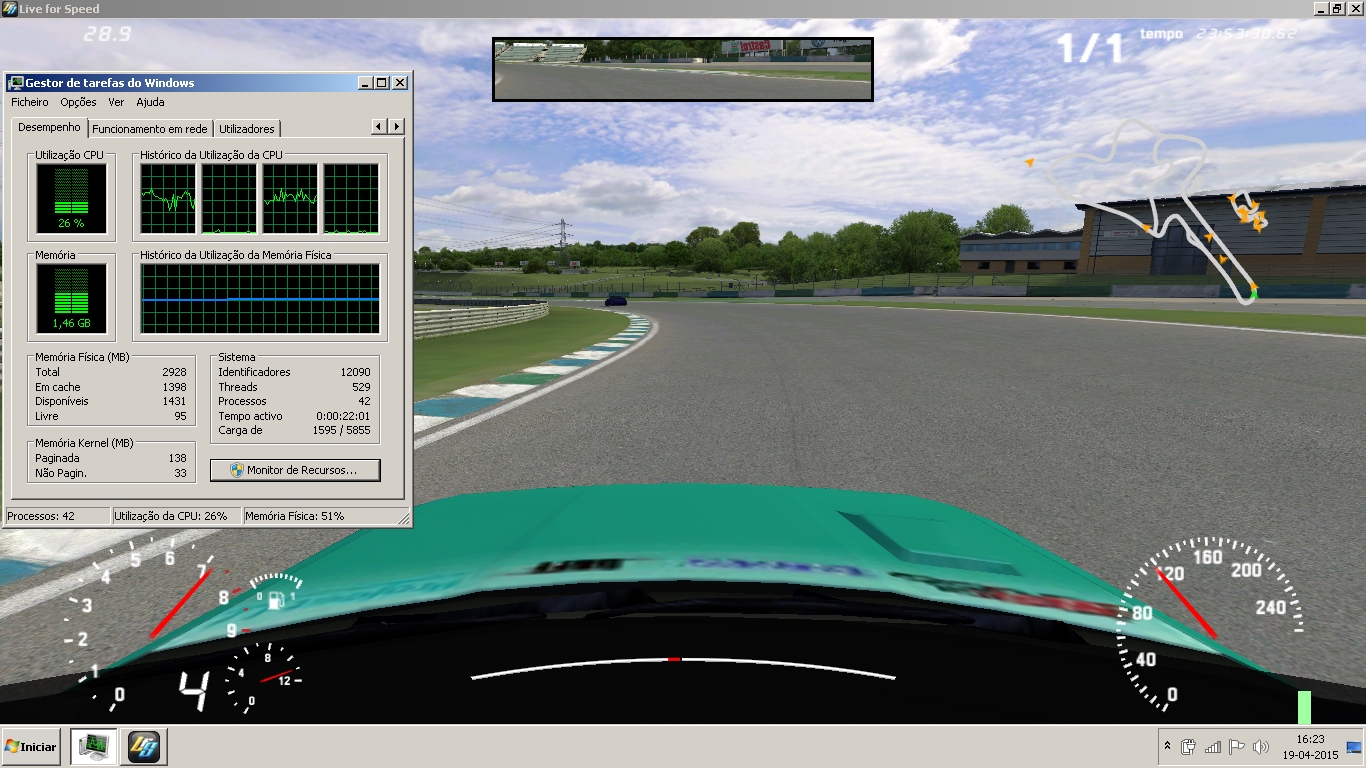
Task: Click the green pedal bar in the game
Action: tap(1304, 707)
